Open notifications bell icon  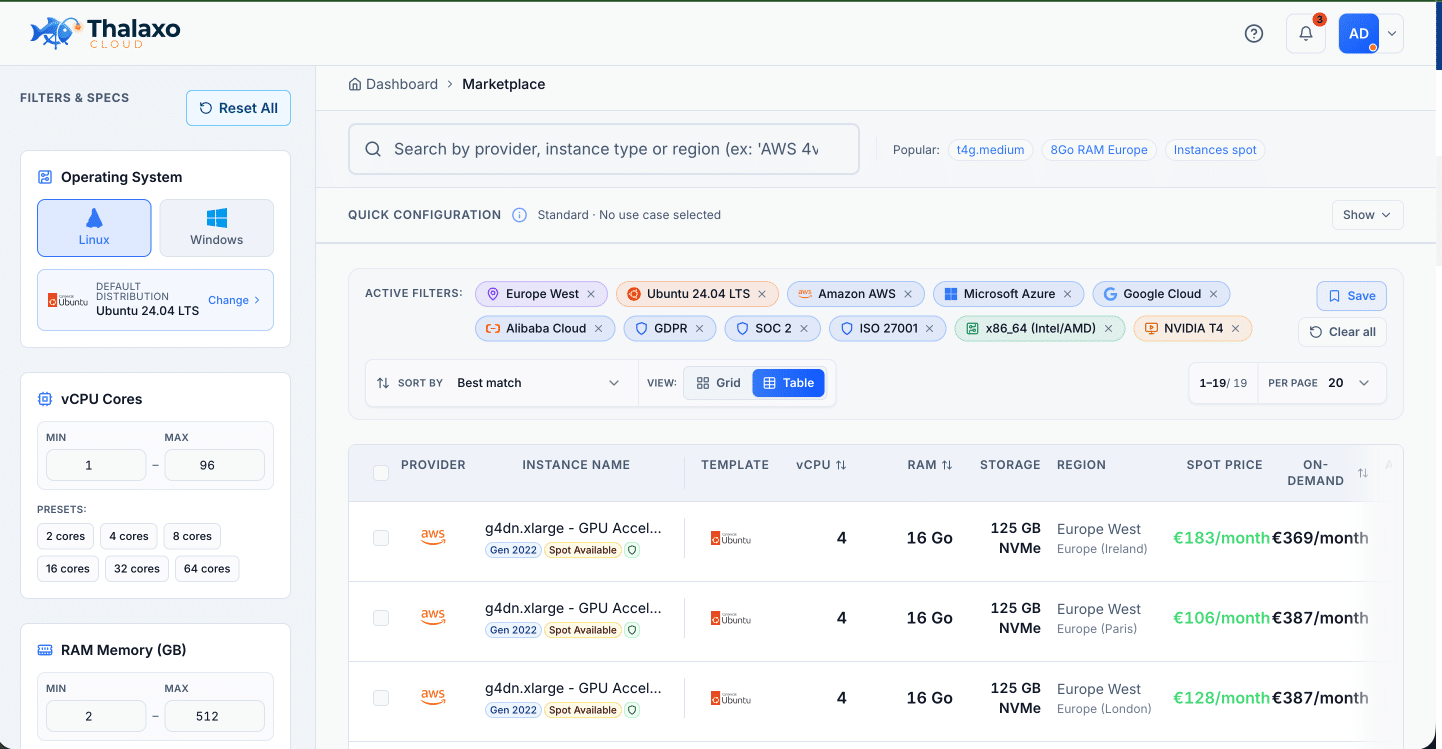[x=1306, y=33]
